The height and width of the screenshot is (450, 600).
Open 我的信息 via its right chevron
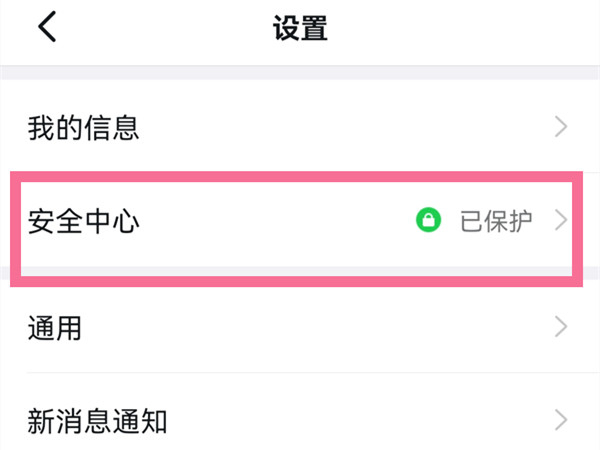click(x=561, y=127)
